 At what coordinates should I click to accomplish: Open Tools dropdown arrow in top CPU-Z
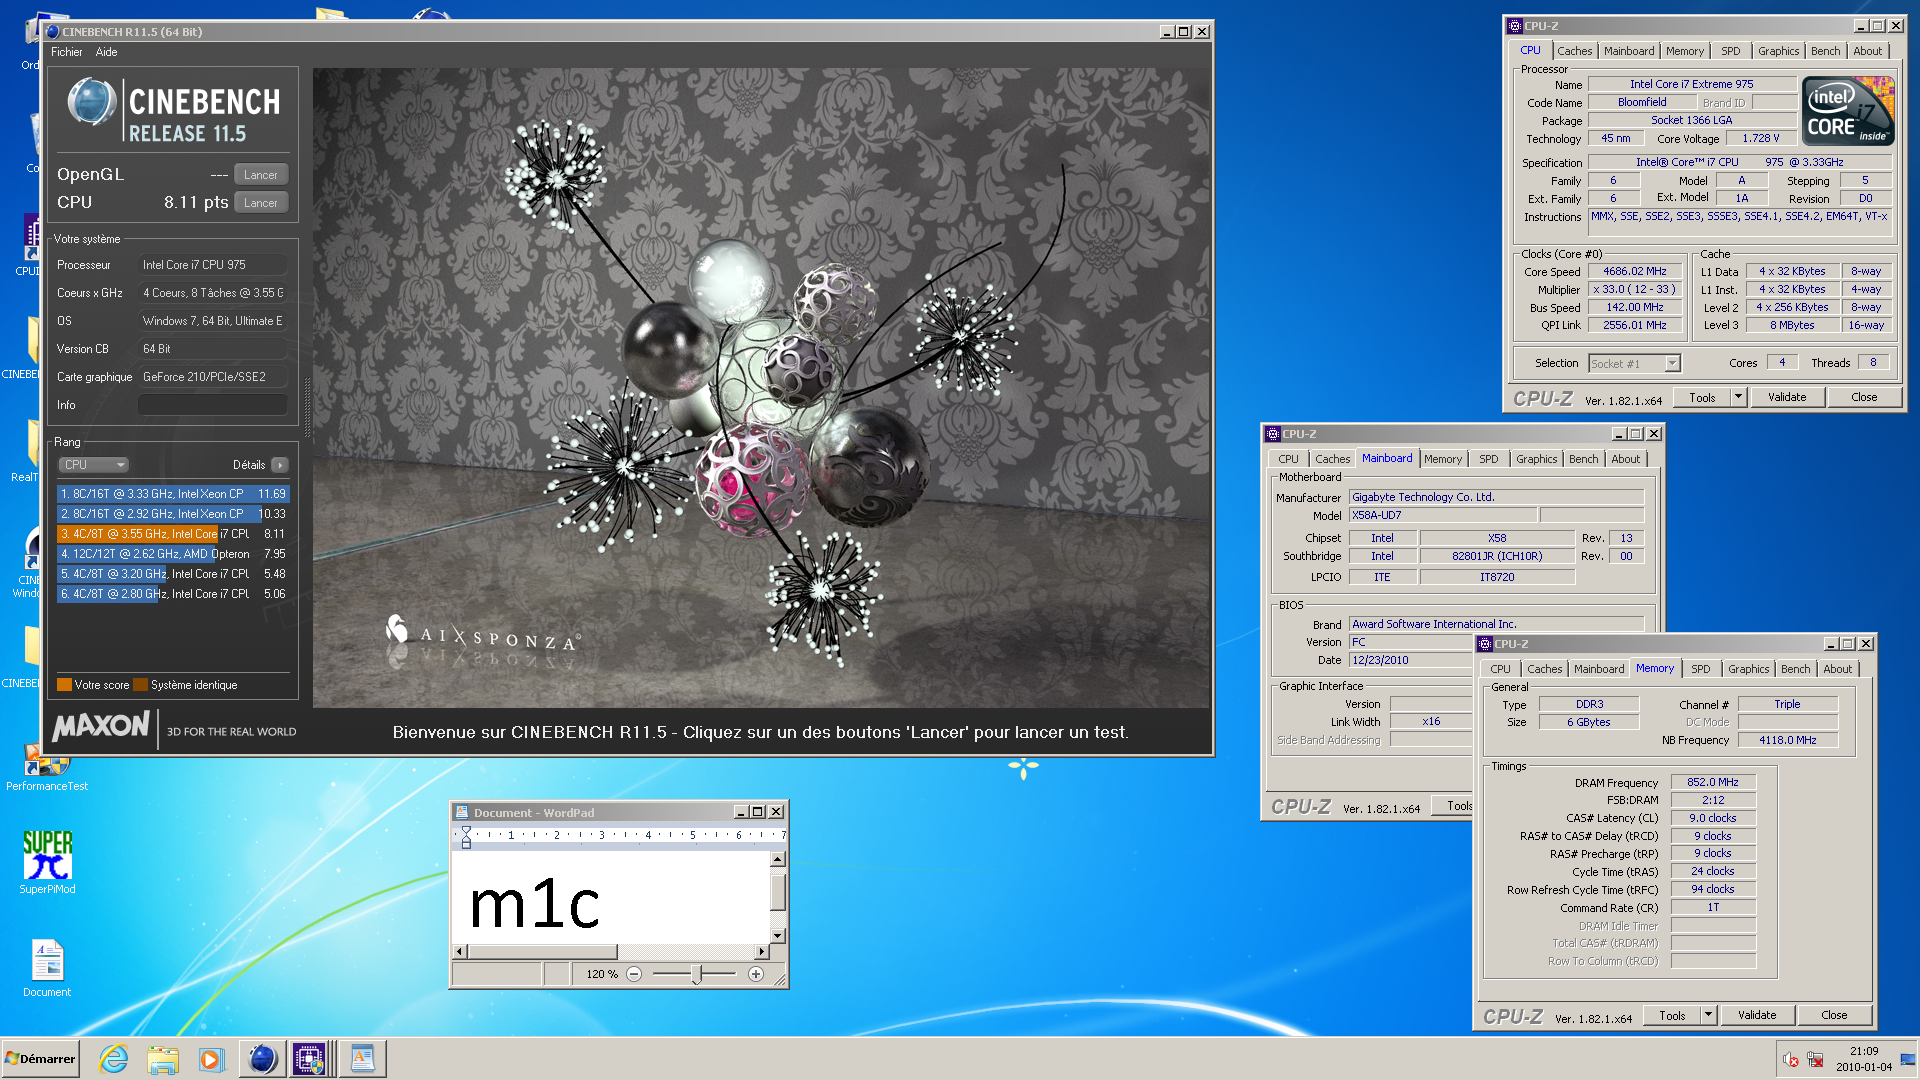pyautogui.click(x=1738, y=397)
